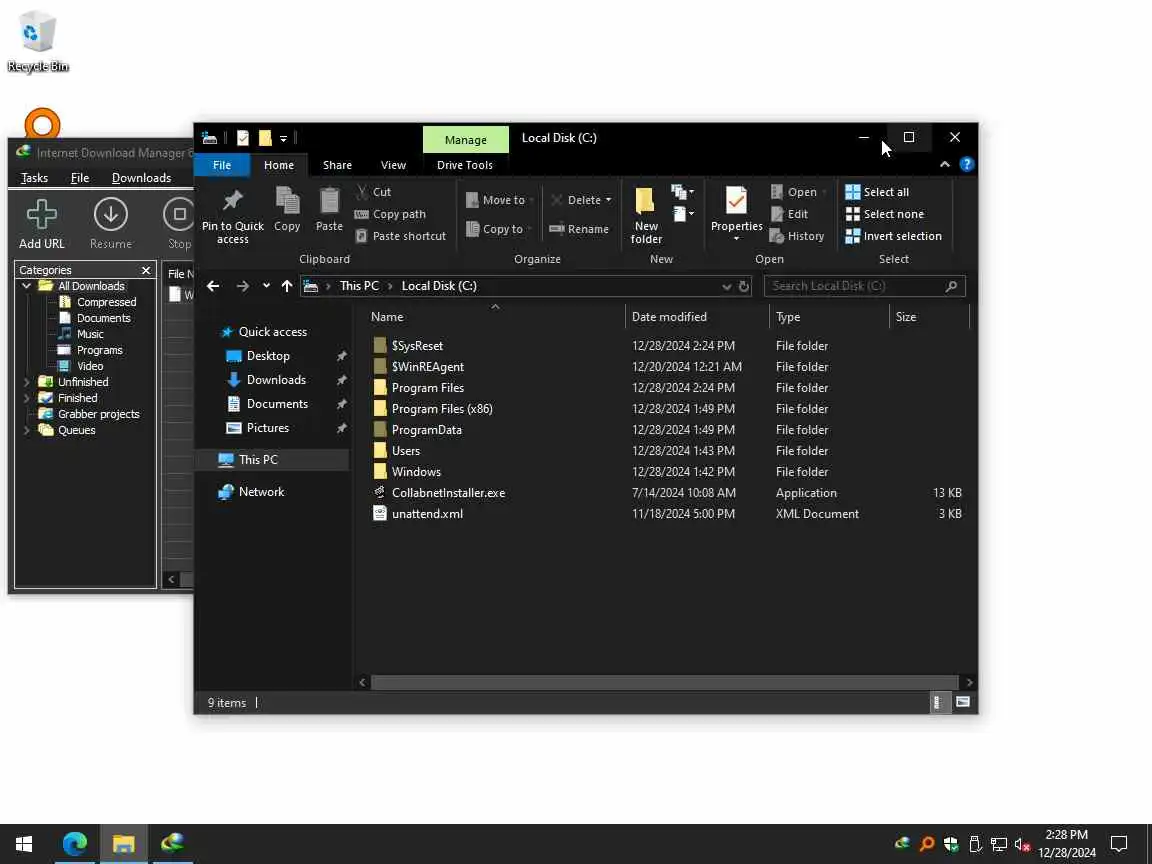The height and width of the screenshot is (864, 1152).
Task: Click Select none in ribbon
Action: (885, 214)
